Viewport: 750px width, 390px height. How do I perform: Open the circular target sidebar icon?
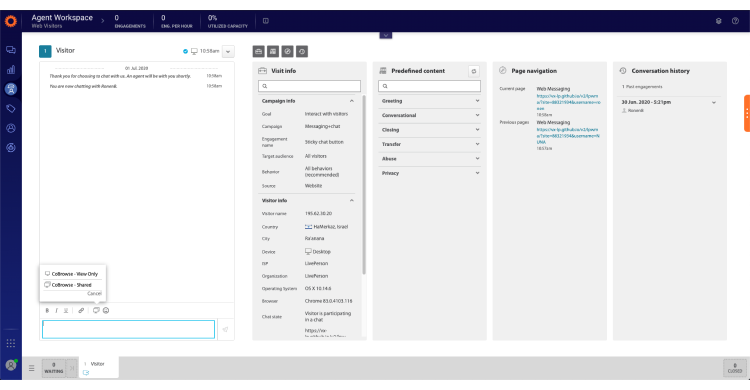tap(11, 147)
